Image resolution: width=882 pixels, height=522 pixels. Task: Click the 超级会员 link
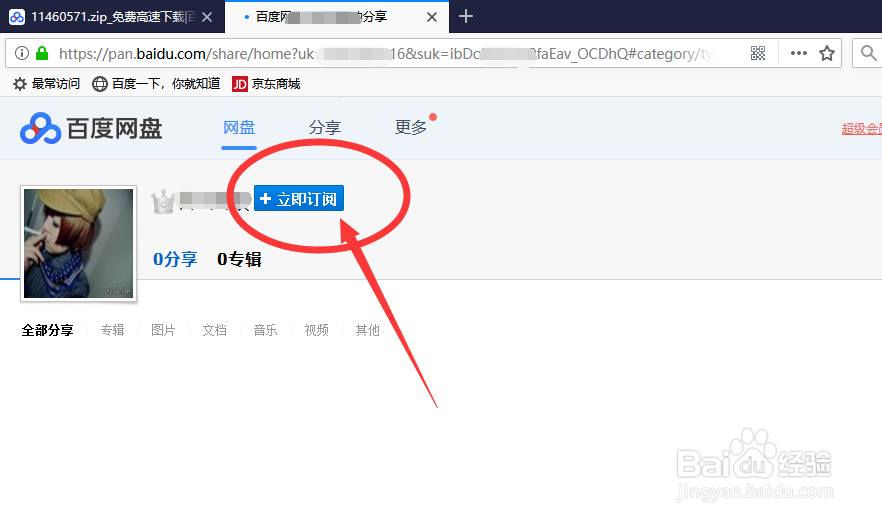[861, 129]
